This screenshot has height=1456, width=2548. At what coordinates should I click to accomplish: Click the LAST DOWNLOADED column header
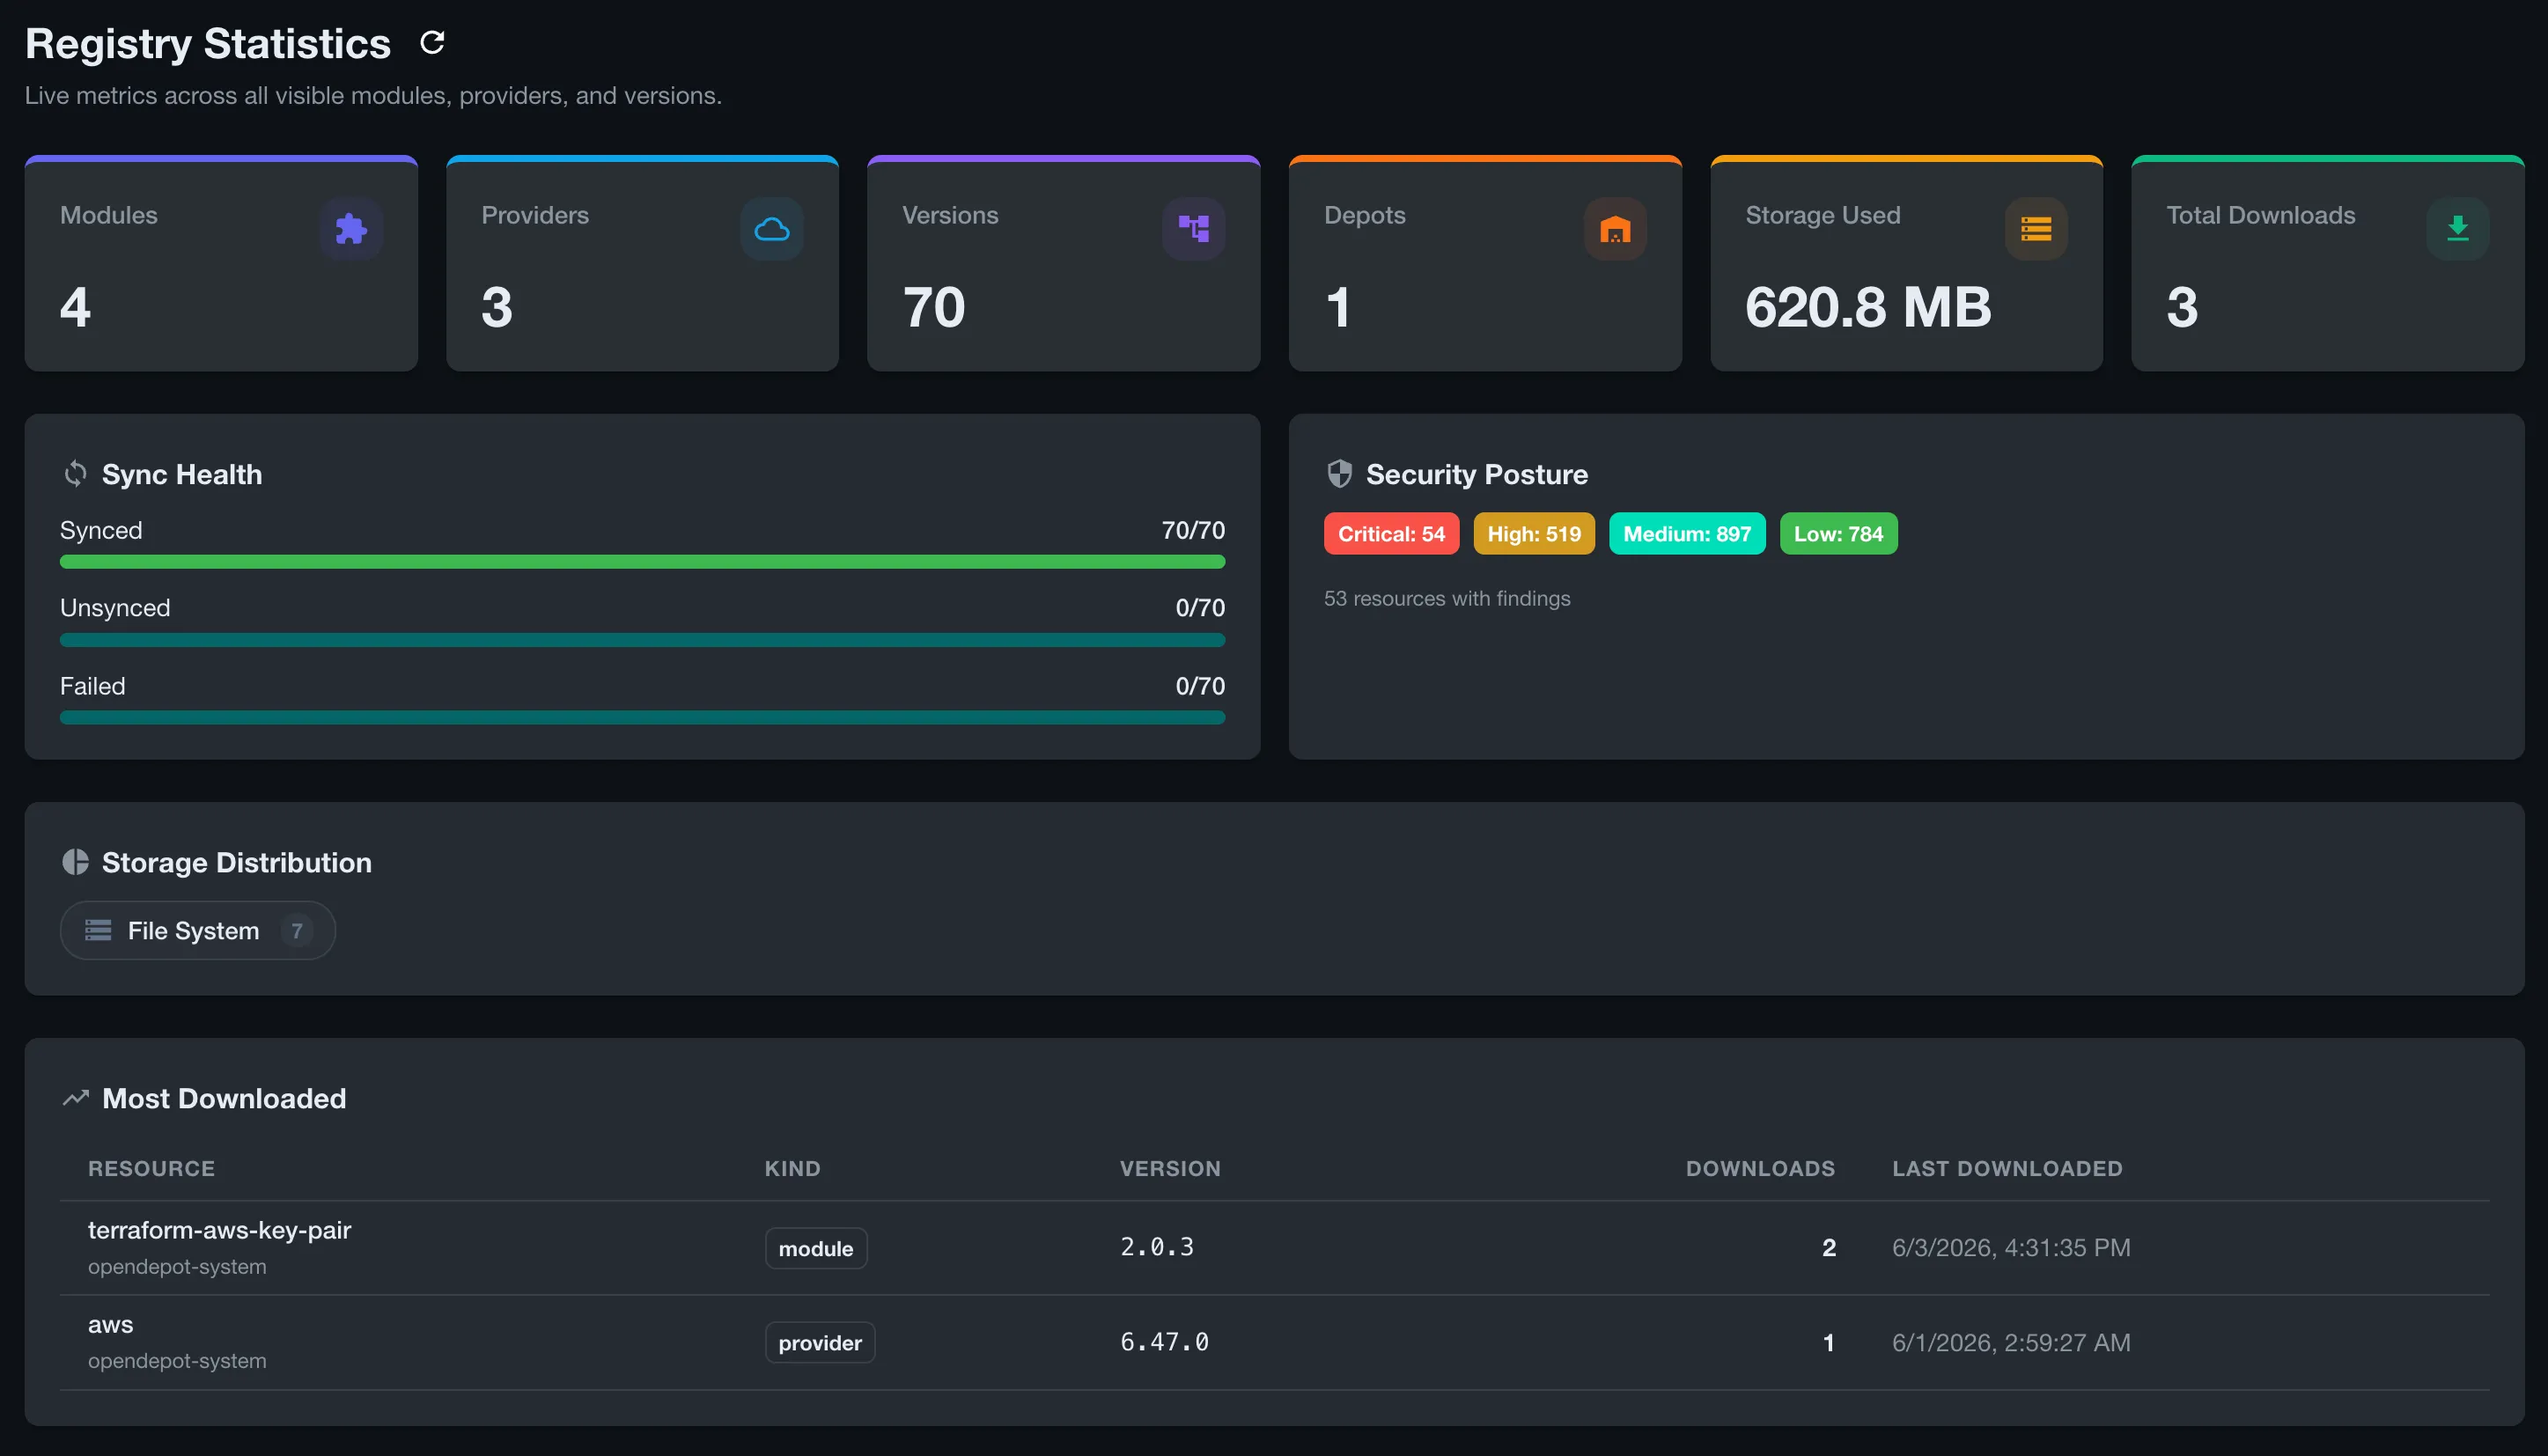[2007, 1168]
